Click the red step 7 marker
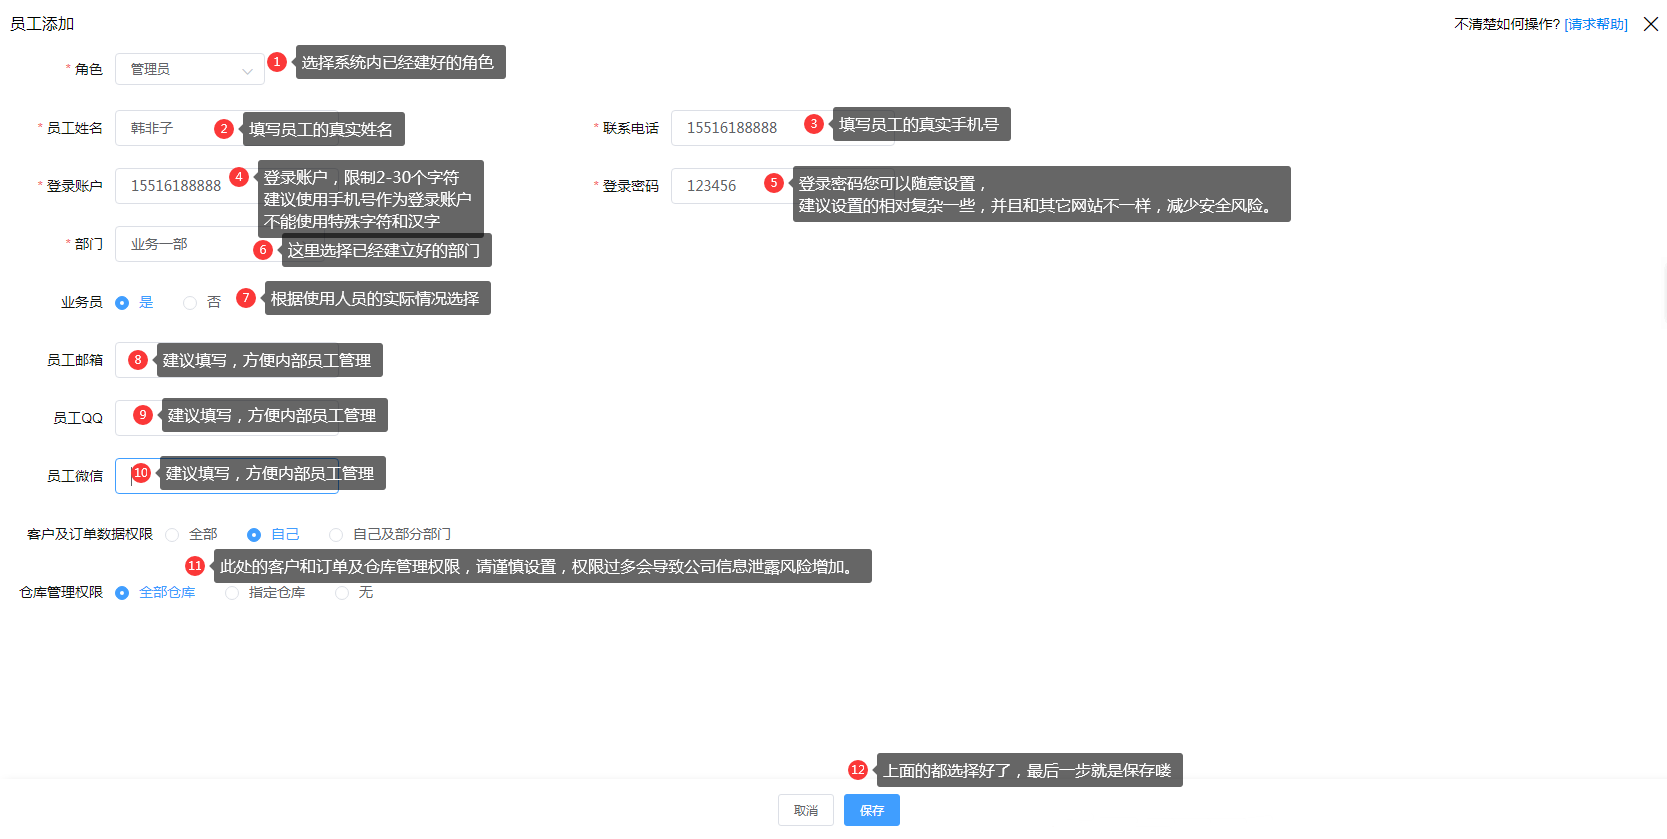Viewport: 1667px width, 839px height. [246, 298]
